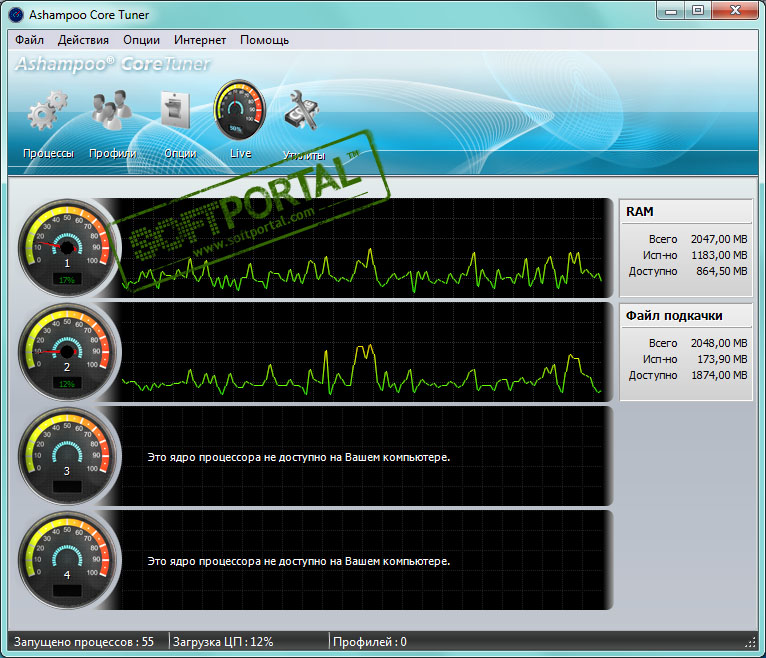Click the core 4 unavailable message
The width and height of the screenshot is (766, 658).
[x=298, y=561]
